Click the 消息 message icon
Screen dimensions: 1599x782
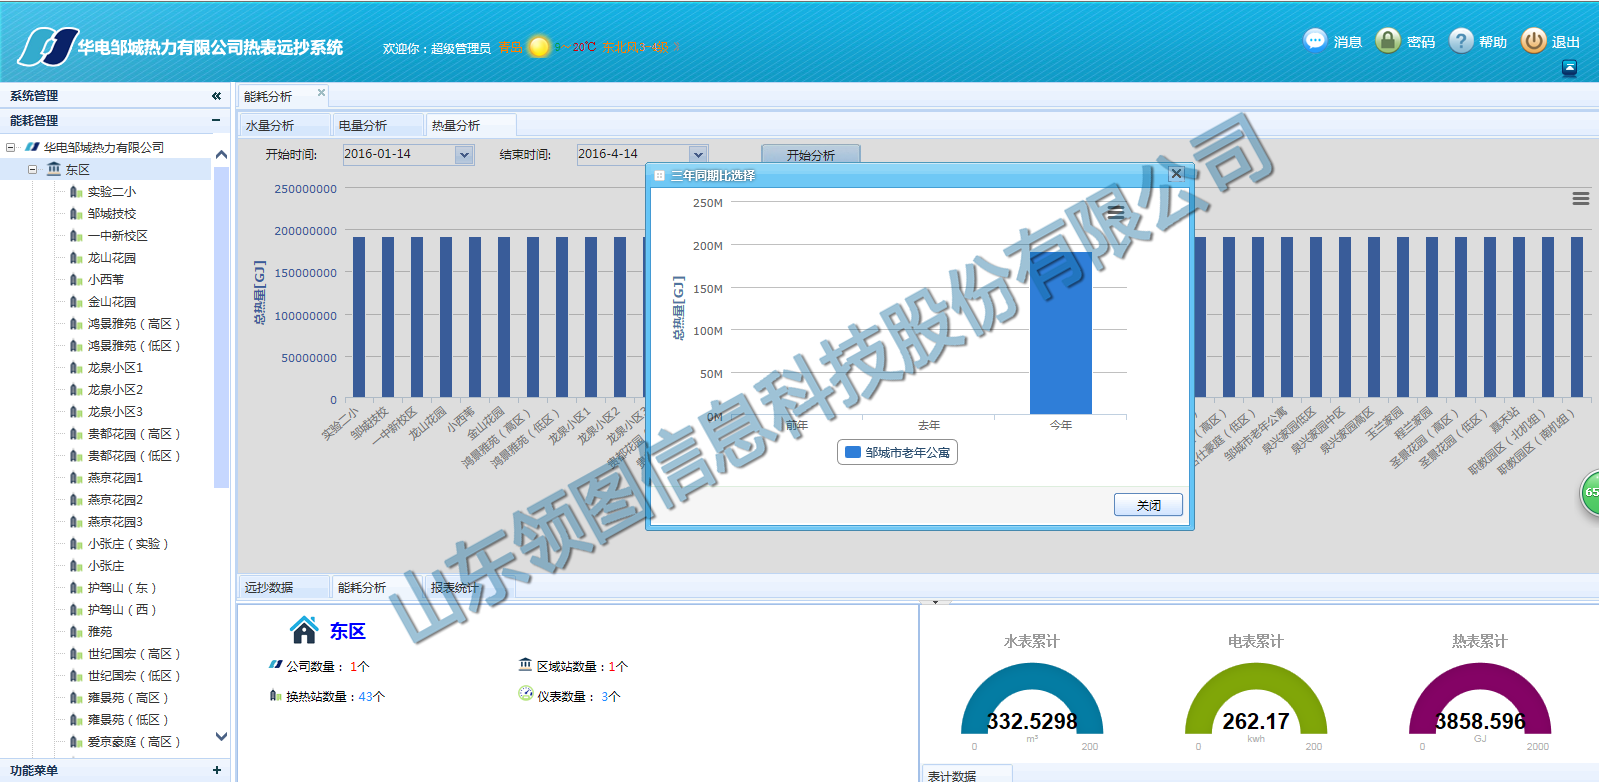pos(1315,40)
